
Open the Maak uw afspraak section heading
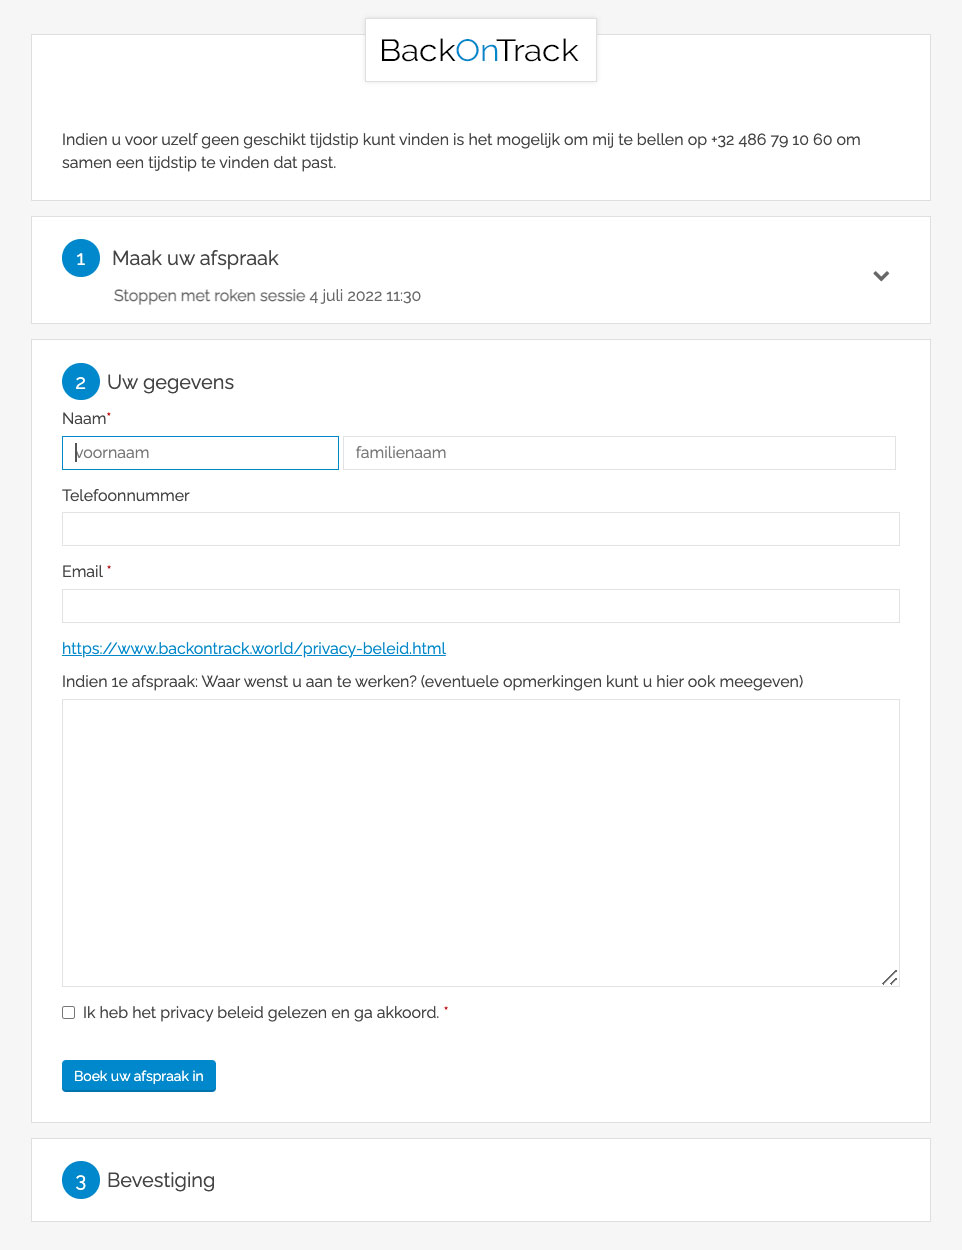click(195, 258)
